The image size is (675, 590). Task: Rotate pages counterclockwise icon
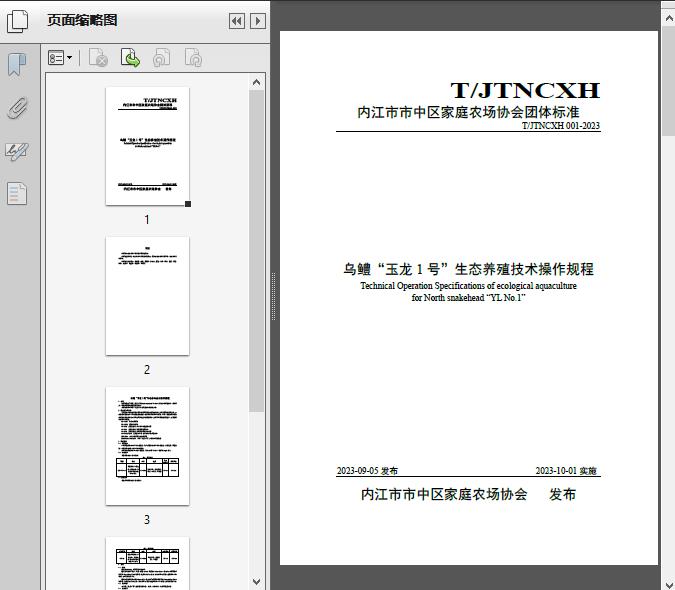coord(161,58)
